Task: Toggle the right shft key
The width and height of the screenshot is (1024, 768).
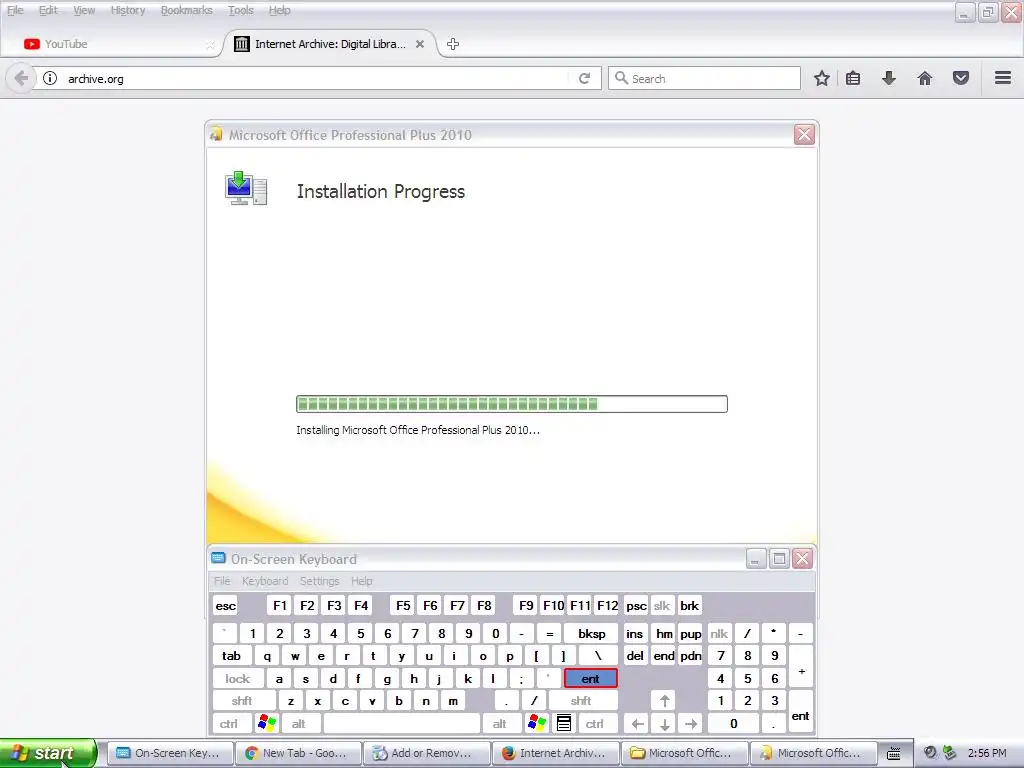Action: [581, 701]
